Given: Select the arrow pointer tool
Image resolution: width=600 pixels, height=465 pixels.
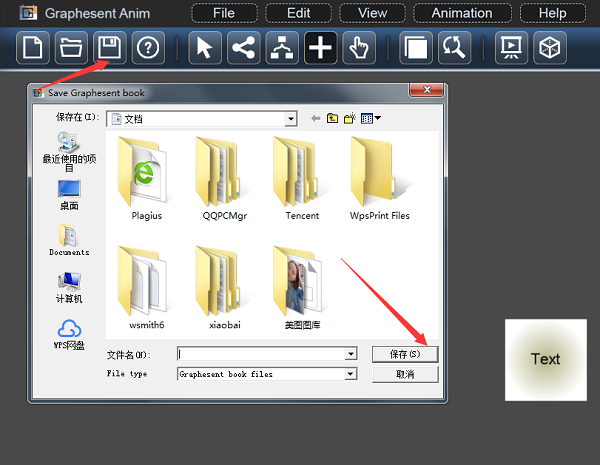Looking at the screenshot, I should 205,48.
